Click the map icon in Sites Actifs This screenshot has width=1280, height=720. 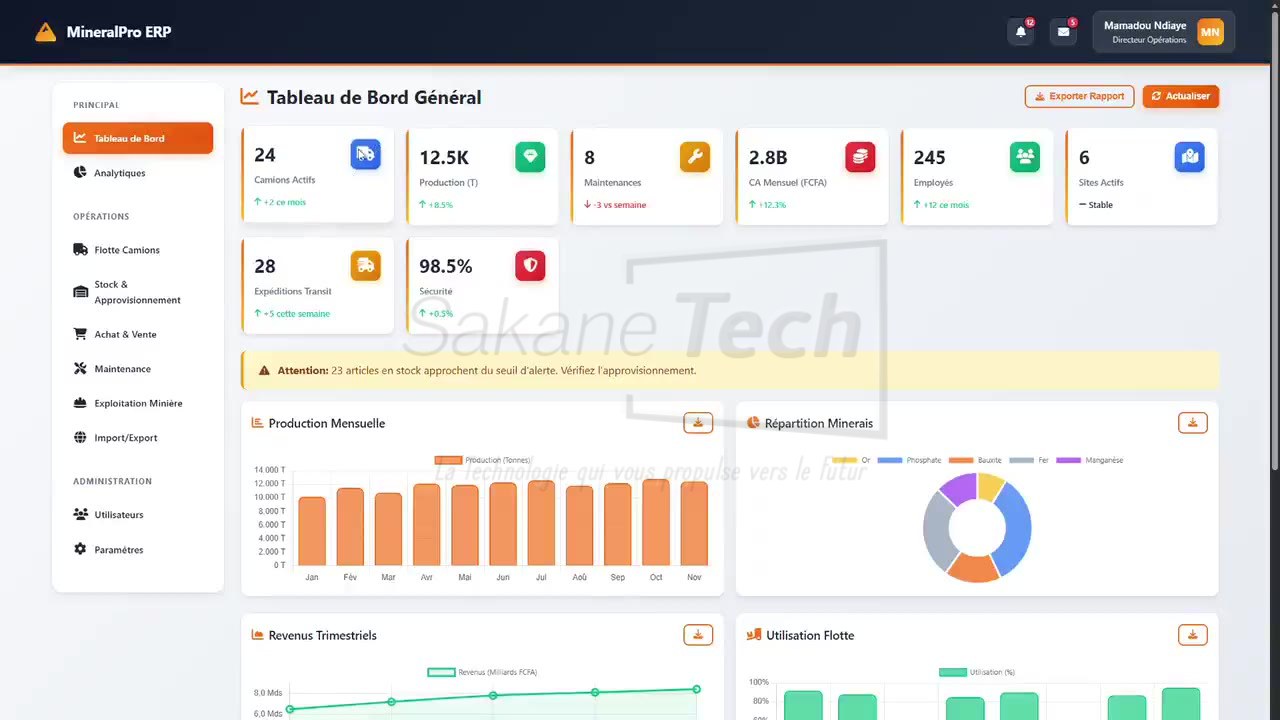pos(1189,157)
